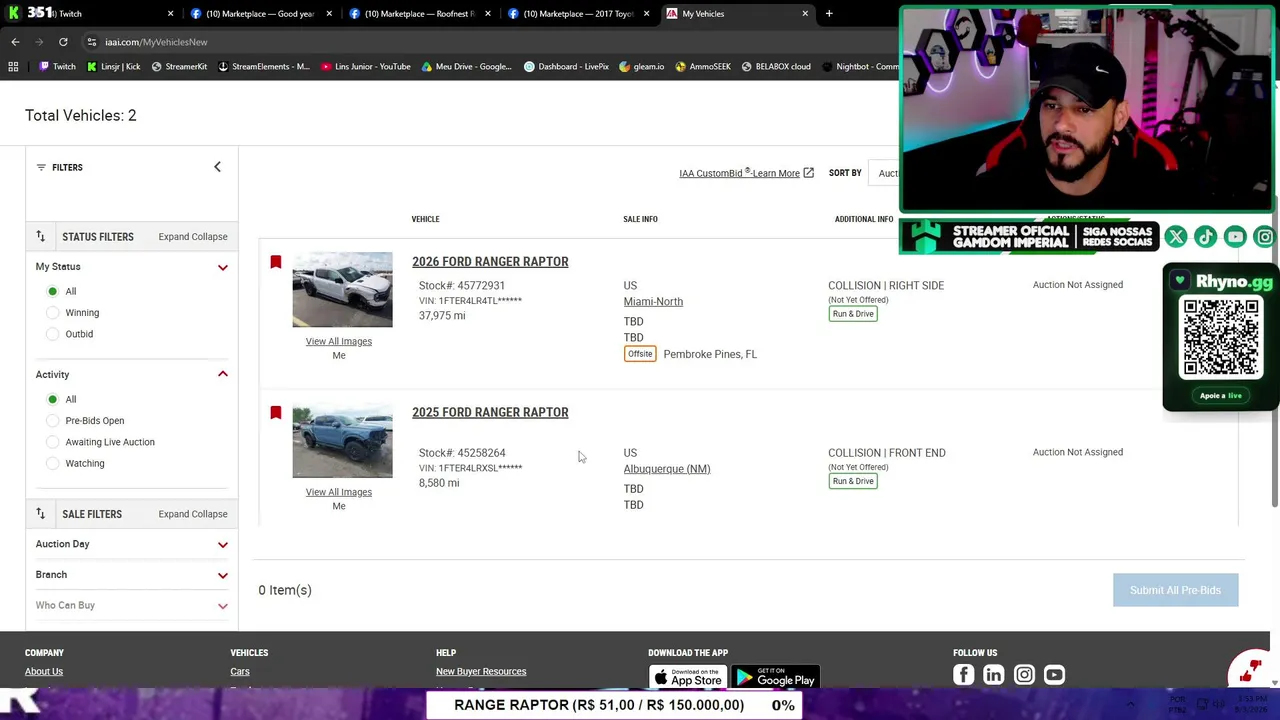Open the LinkedIn icon under Follow Us
The height and width of the screenshot is (720, 1280).
tap(994, 675)
